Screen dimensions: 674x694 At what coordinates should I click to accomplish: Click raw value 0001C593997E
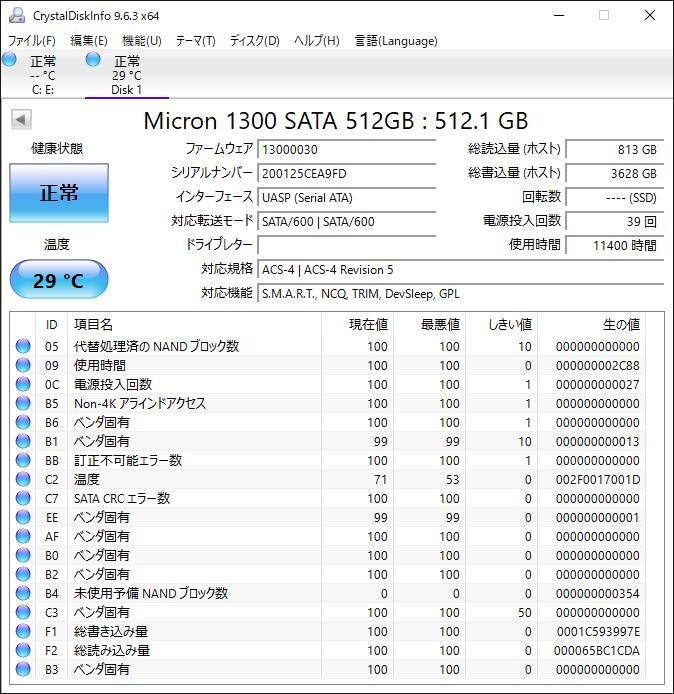pos(598,632)
